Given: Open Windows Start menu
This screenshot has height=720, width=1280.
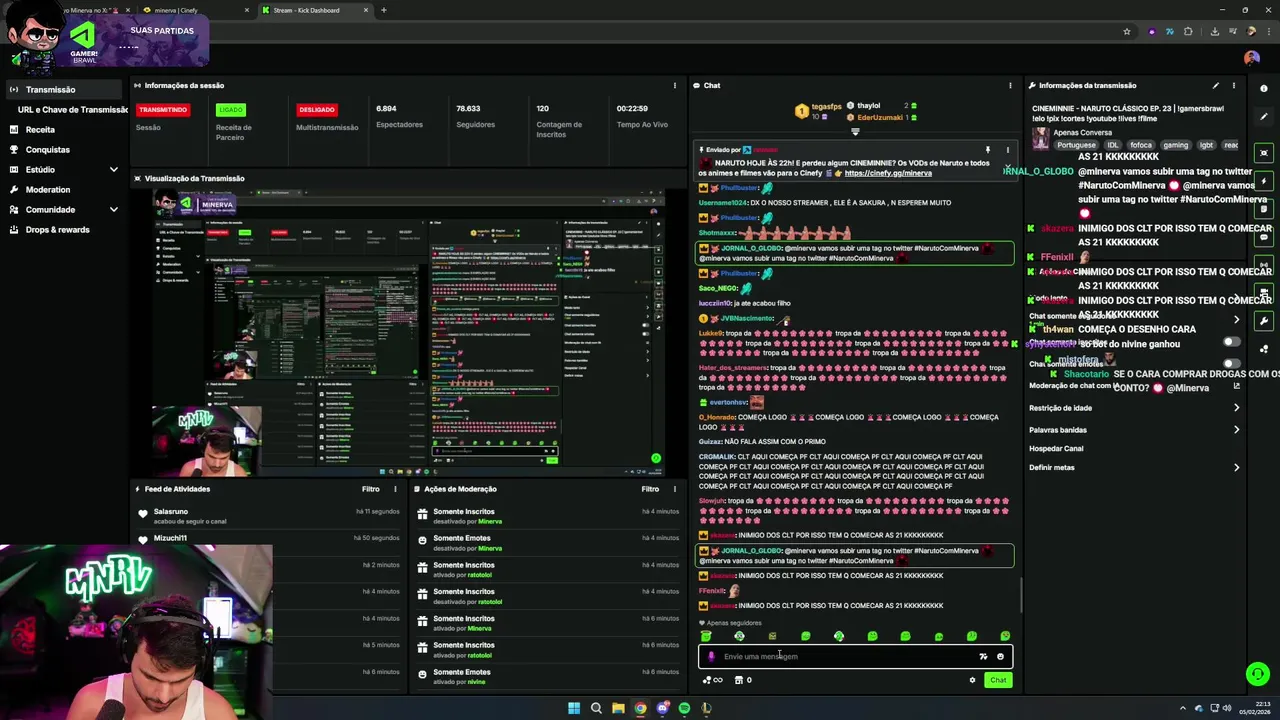Looking at the screenshot, I should [x=574, y=708].
